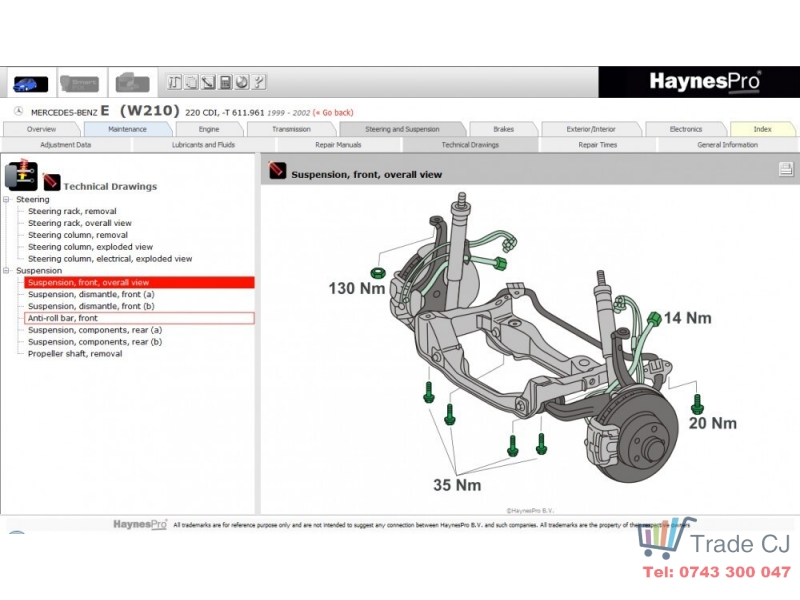Open the Adjustment Data sub-tab

pos(65,145)
